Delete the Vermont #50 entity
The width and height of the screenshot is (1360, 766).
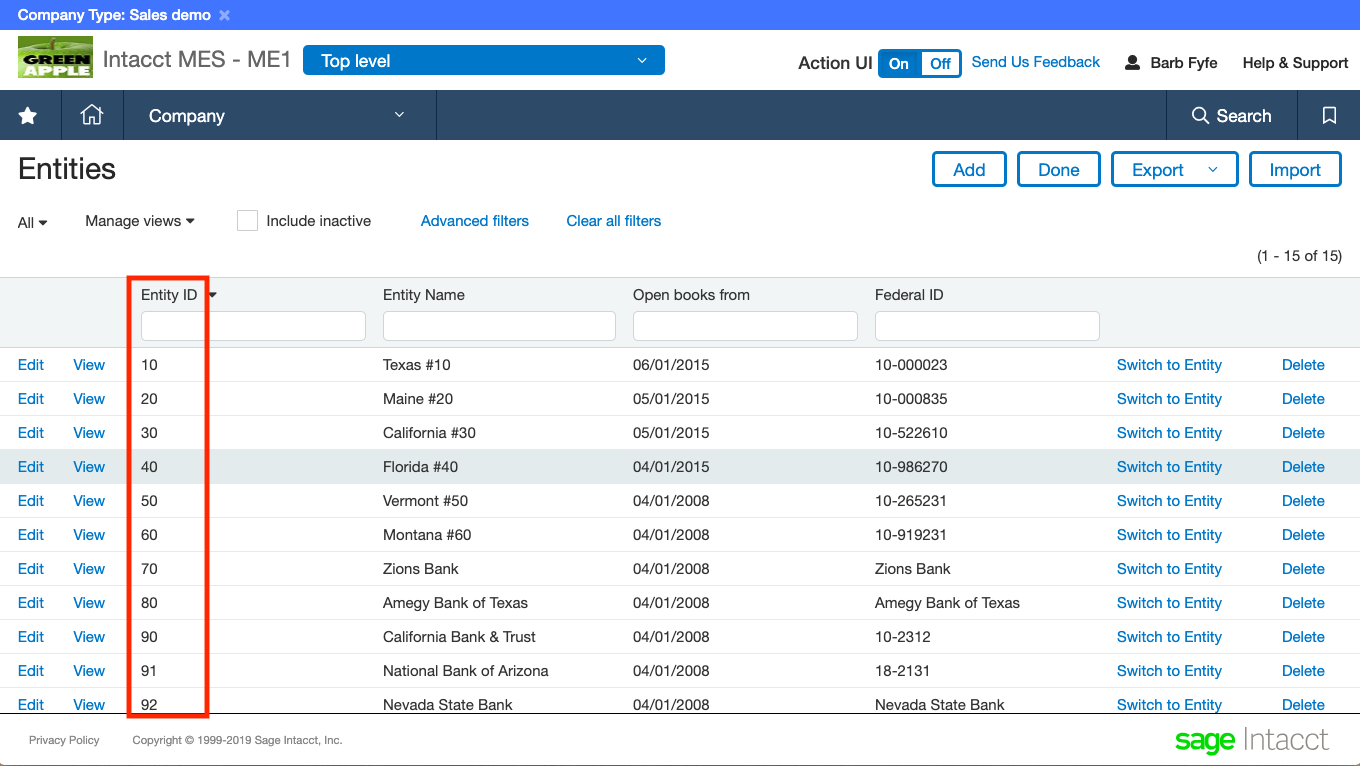pos(1303,501)
